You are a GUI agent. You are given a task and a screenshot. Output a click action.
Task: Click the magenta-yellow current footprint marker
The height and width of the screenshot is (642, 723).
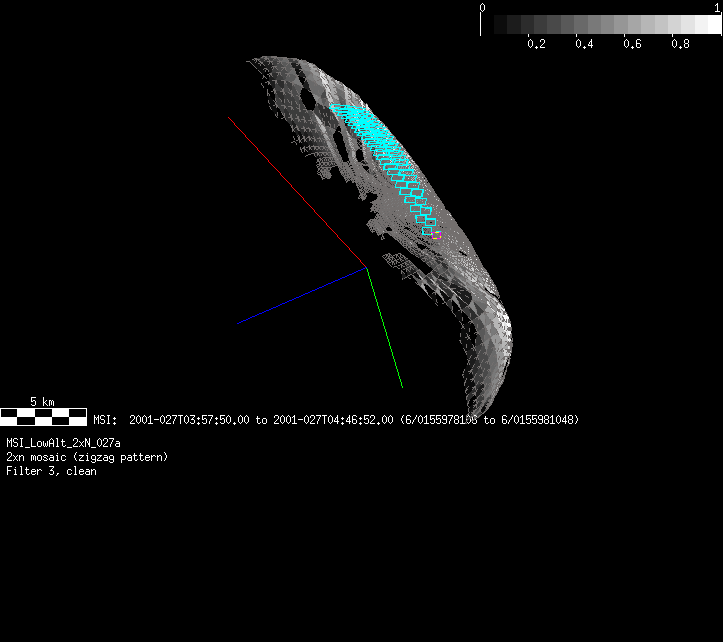[x=437, y=235]
